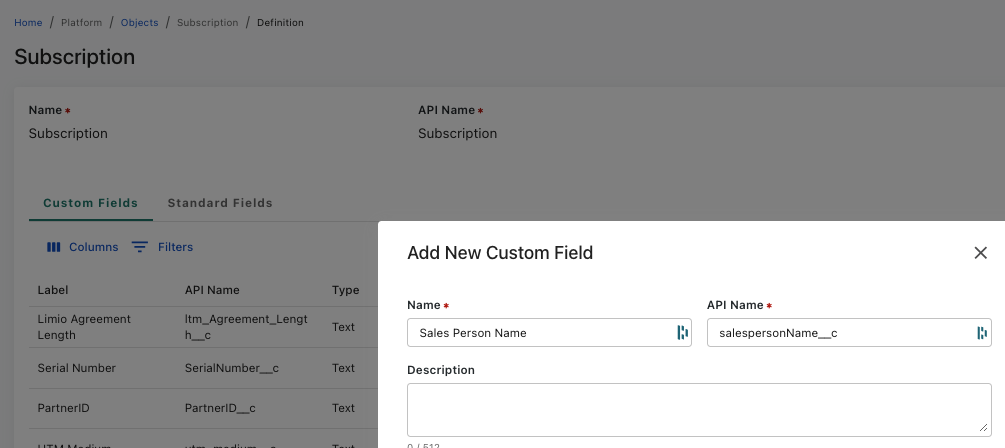
Task: Open the Columns chooser
Action: (x=83, y=247)
